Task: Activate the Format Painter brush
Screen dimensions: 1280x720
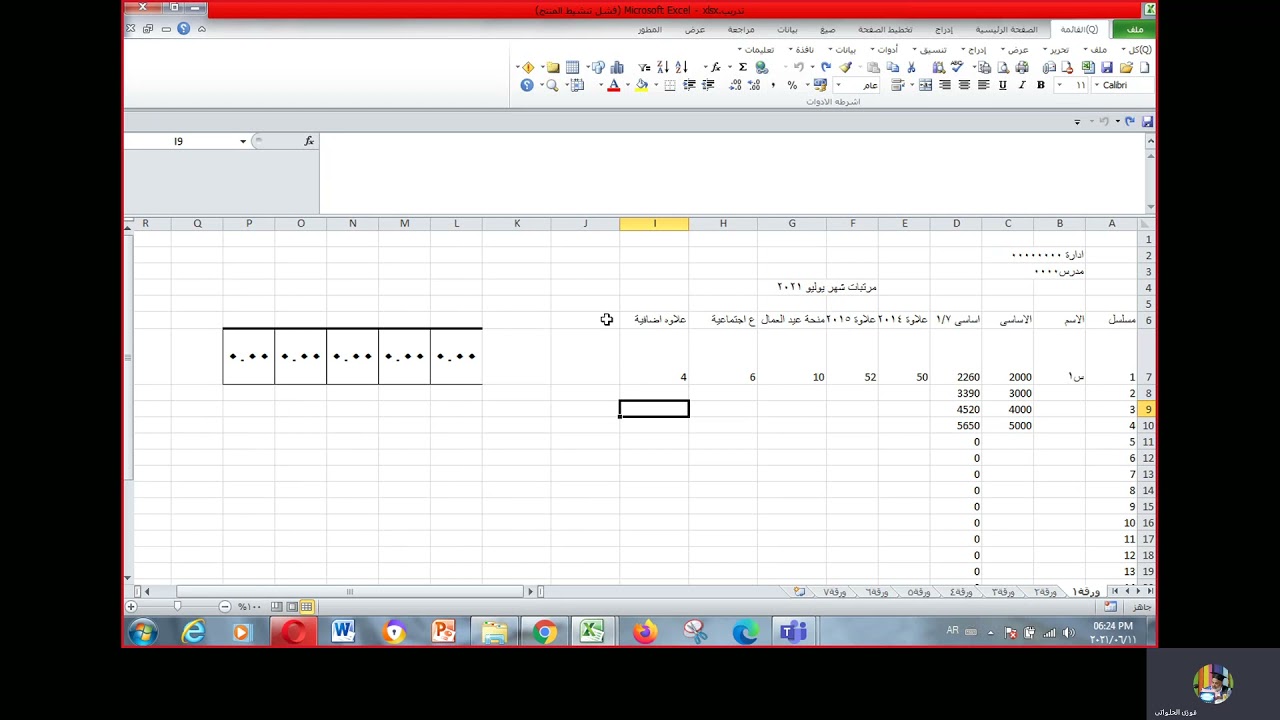Action: (x=845, y=67)
